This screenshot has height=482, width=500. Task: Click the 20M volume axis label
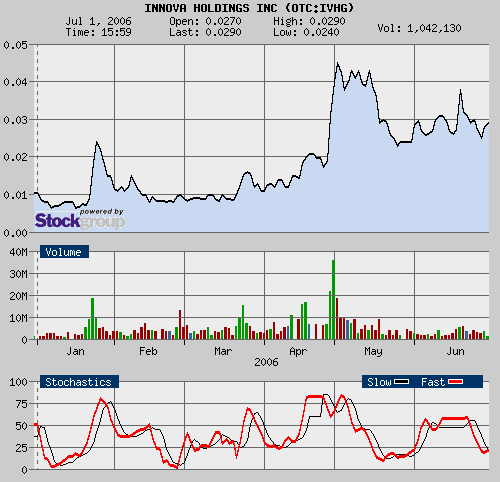tap(18, 296)
